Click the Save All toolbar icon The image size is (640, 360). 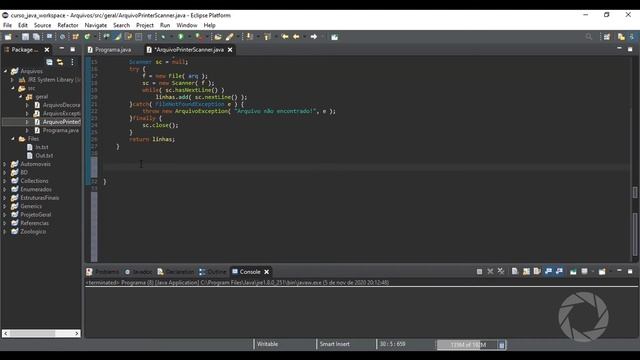click(x=36, y=37)
